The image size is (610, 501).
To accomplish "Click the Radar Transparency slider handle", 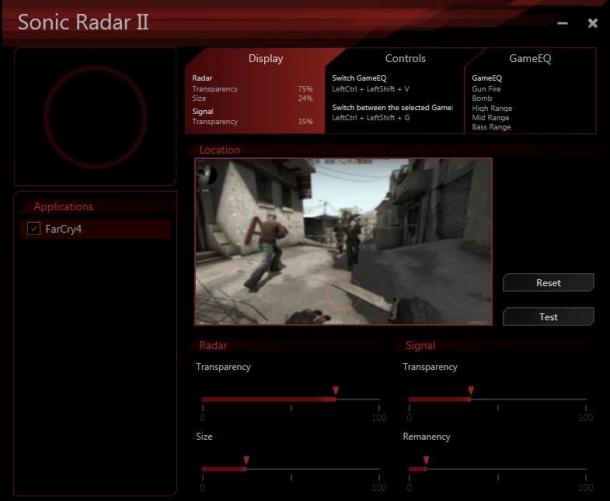I will tap(335, 391).
